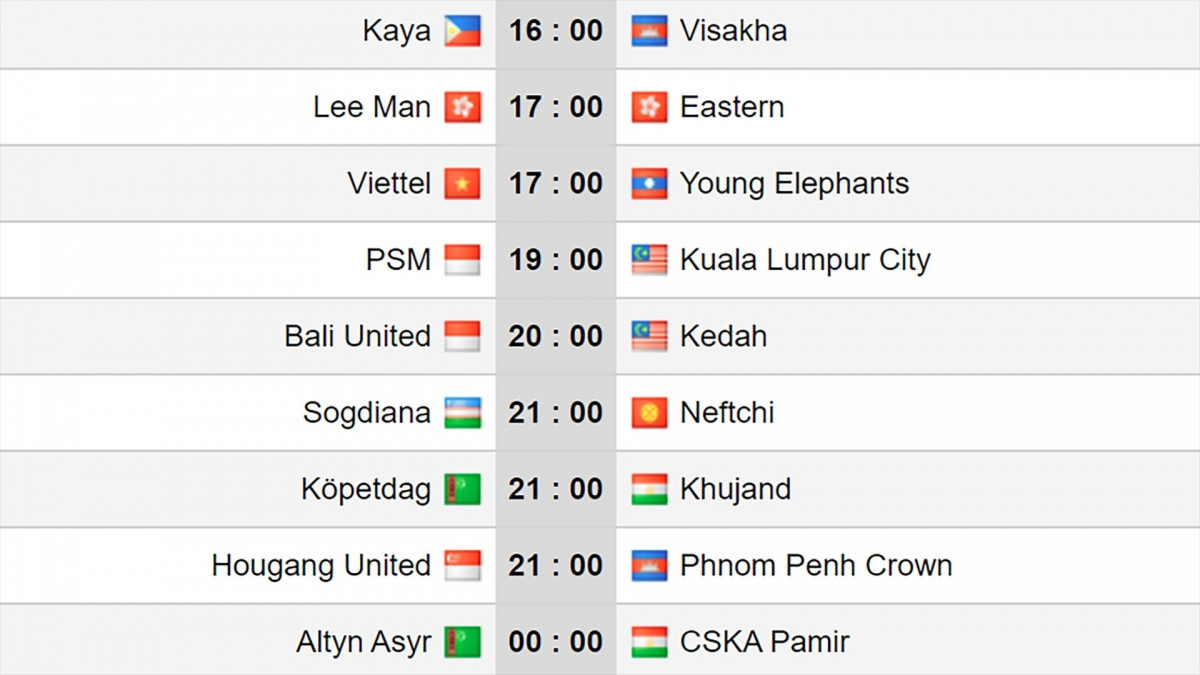Viewport: 1200px width, 675px height.
Task: Select the Khujand team name
Action: tap(735, 489)
